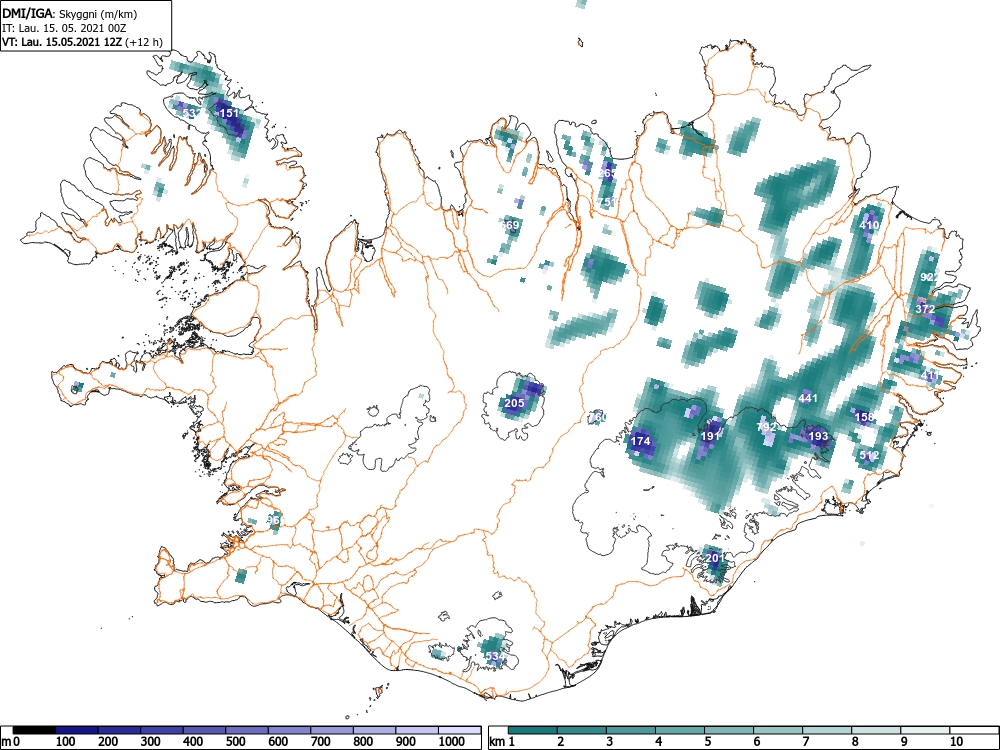1000x750 pixels.
Task: Click the '201' value near the south coast
Action: pos(715,558)
